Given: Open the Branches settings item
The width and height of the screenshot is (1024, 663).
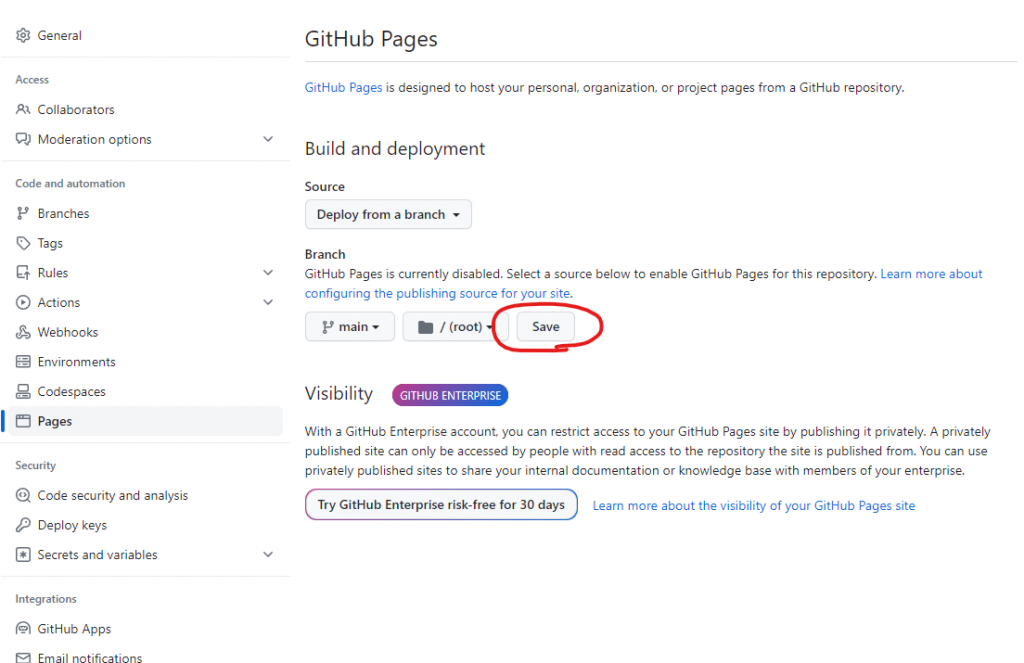Looking at the screenshot, I should [x=63, y=214].
